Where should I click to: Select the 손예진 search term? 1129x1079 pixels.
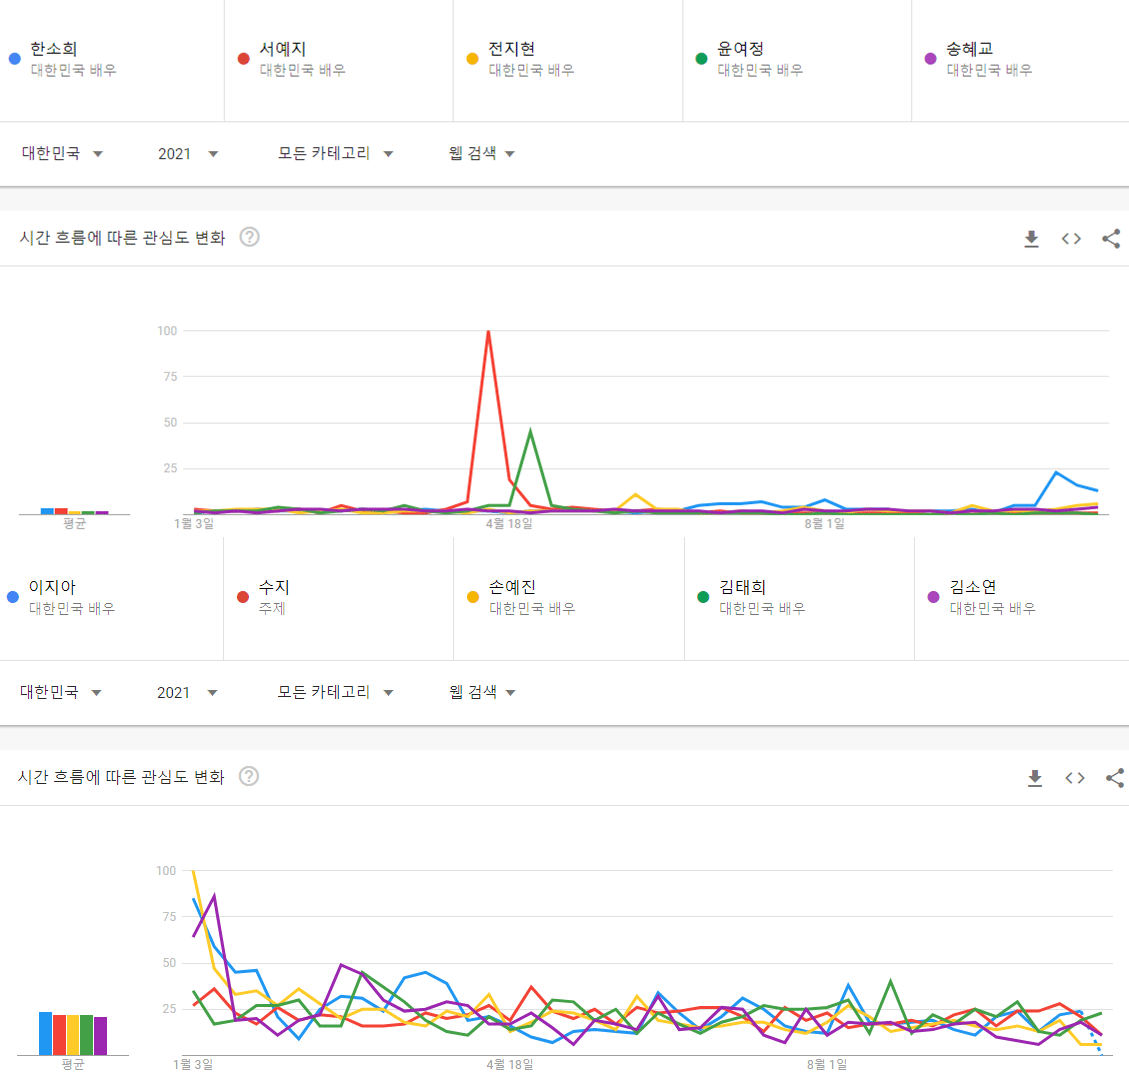coord(513,587)
